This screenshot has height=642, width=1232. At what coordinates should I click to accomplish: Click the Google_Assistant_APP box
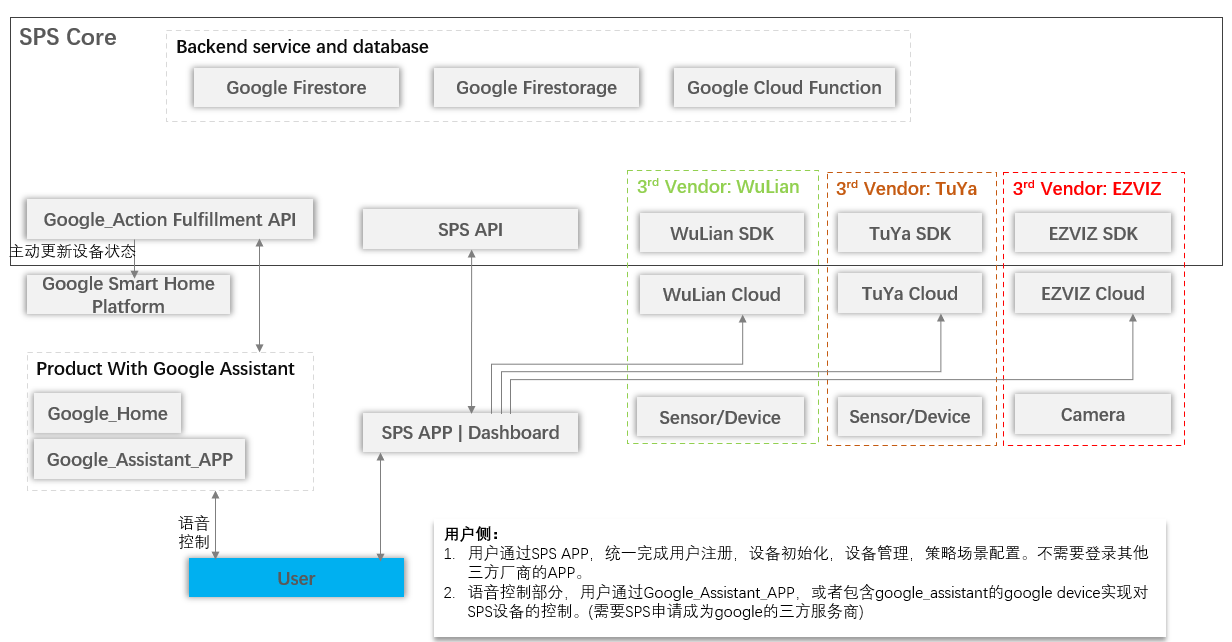[x=139, y=459]
